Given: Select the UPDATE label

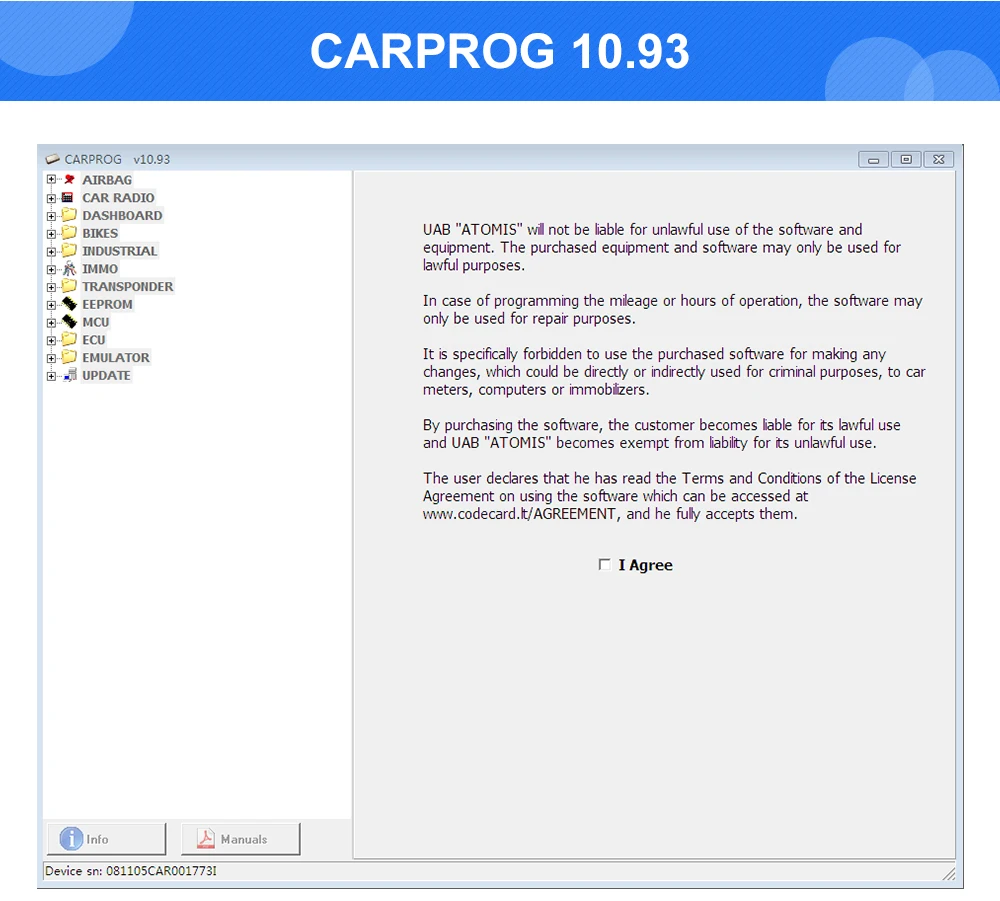Looking at the screenshot, I should (x=107, y=376).
